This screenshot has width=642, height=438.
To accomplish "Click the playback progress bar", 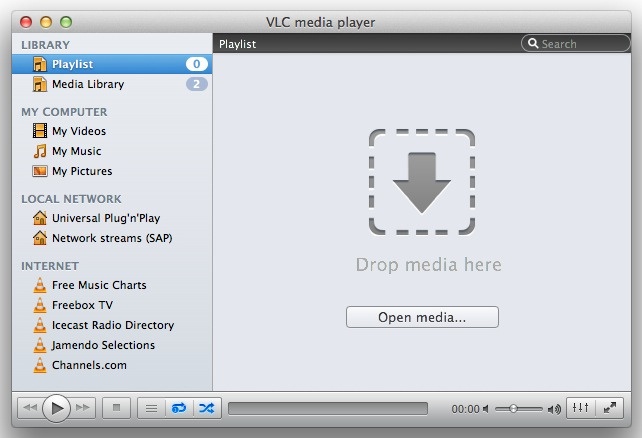I will tap(327, 408).
